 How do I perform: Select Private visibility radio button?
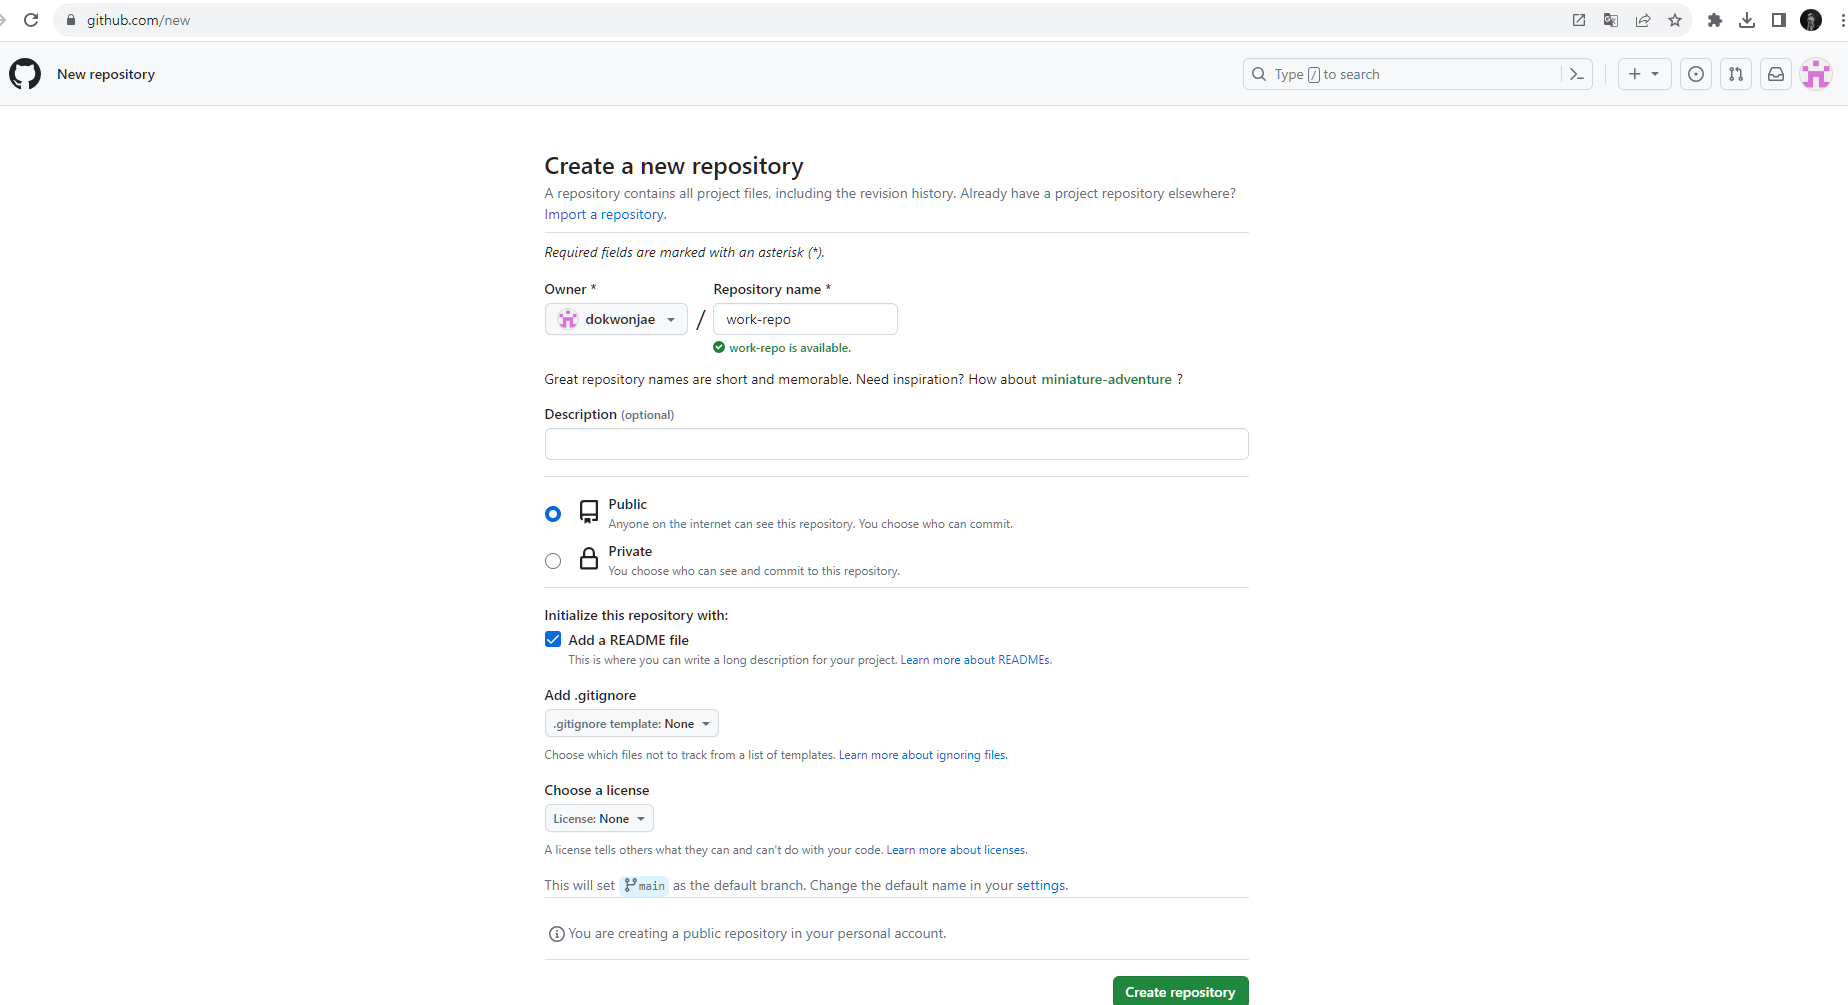point(553,561)
